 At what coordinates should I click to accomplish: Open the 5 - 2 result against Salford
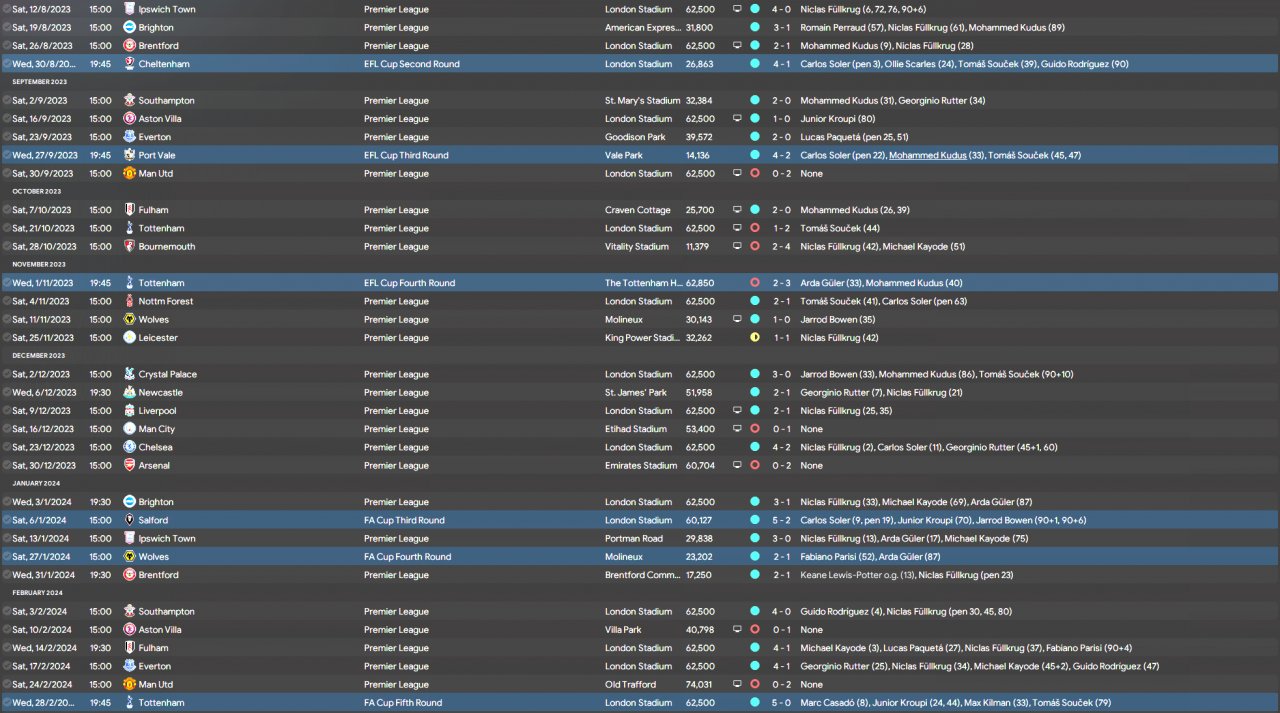[x=781, y=520]
